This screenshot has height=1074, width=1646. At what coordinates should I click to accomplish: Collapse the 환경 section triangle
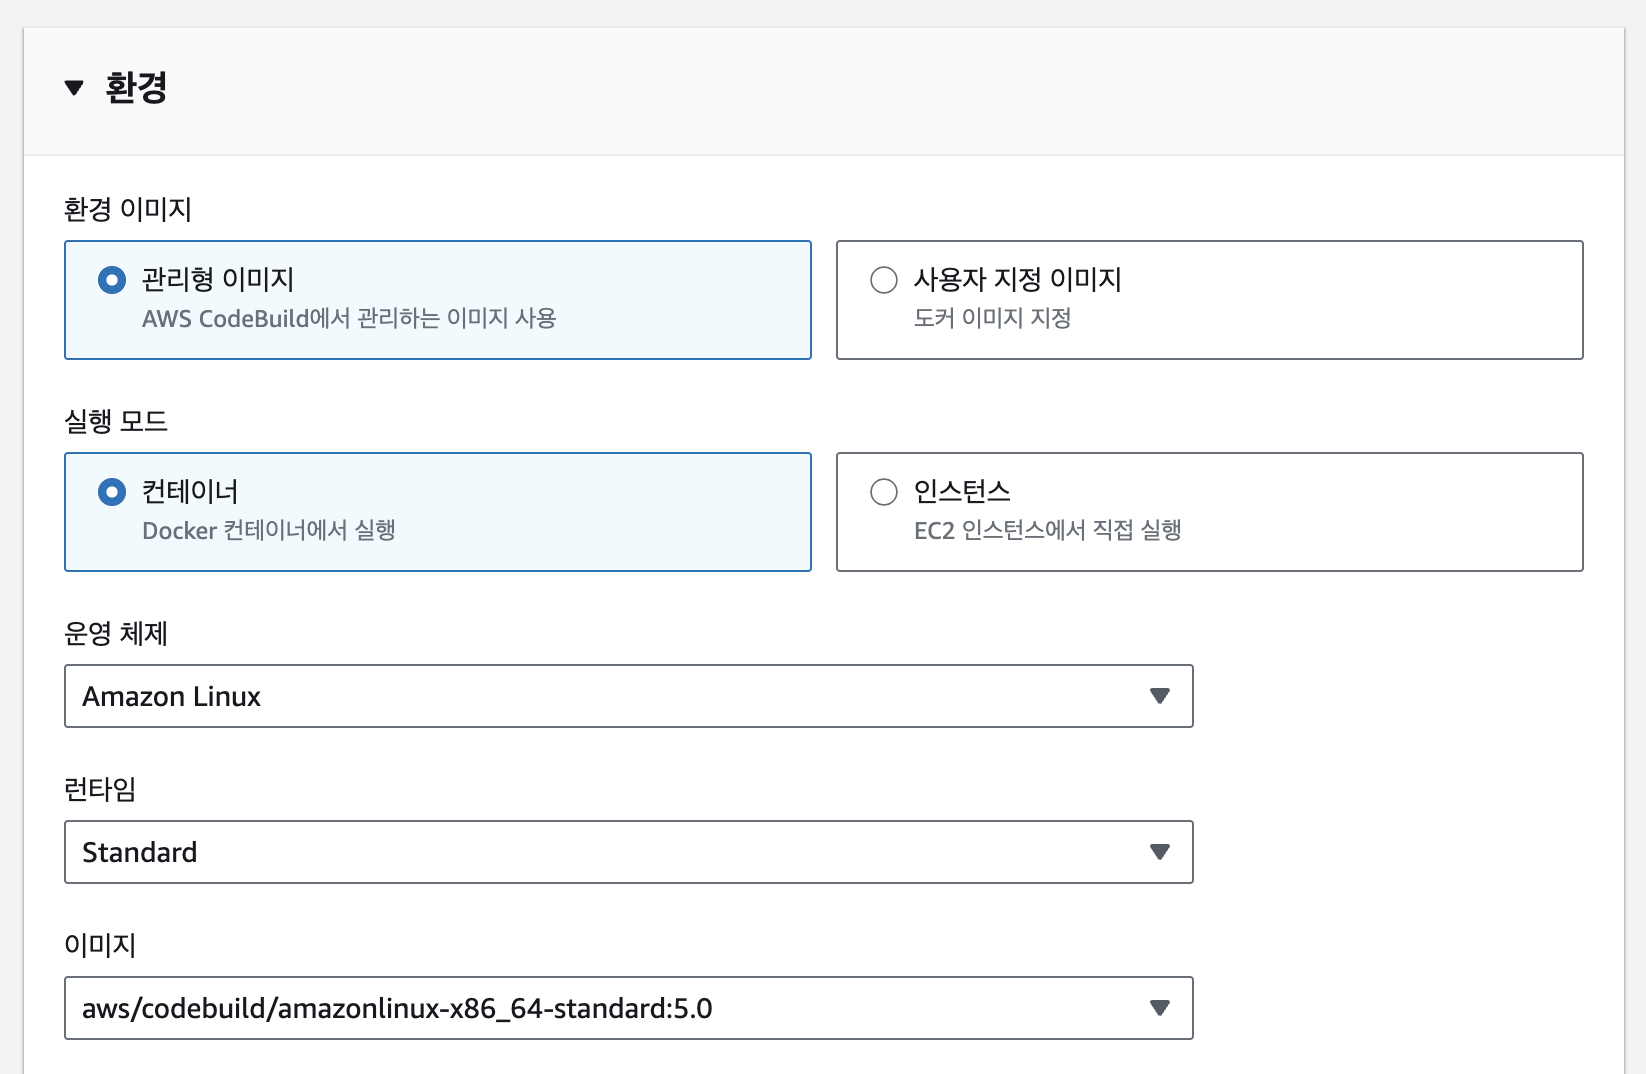tap(74, 88)
